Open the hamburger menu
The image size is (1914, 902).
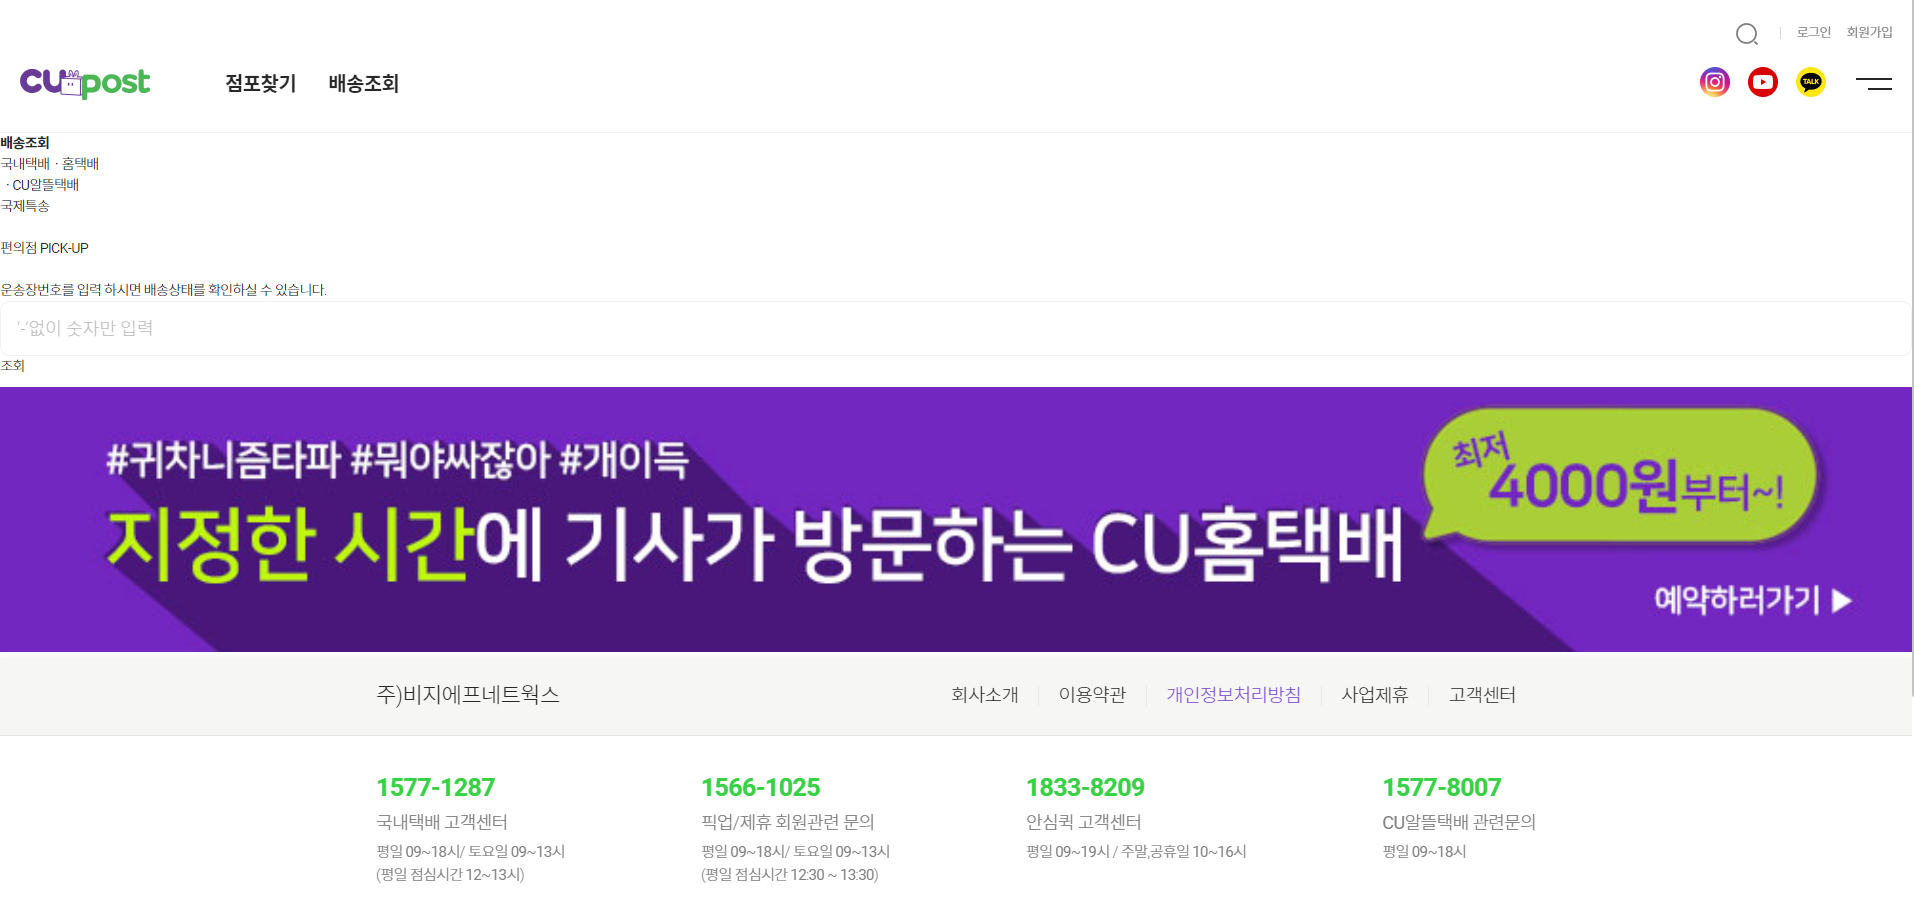[x=1875, y=84]
